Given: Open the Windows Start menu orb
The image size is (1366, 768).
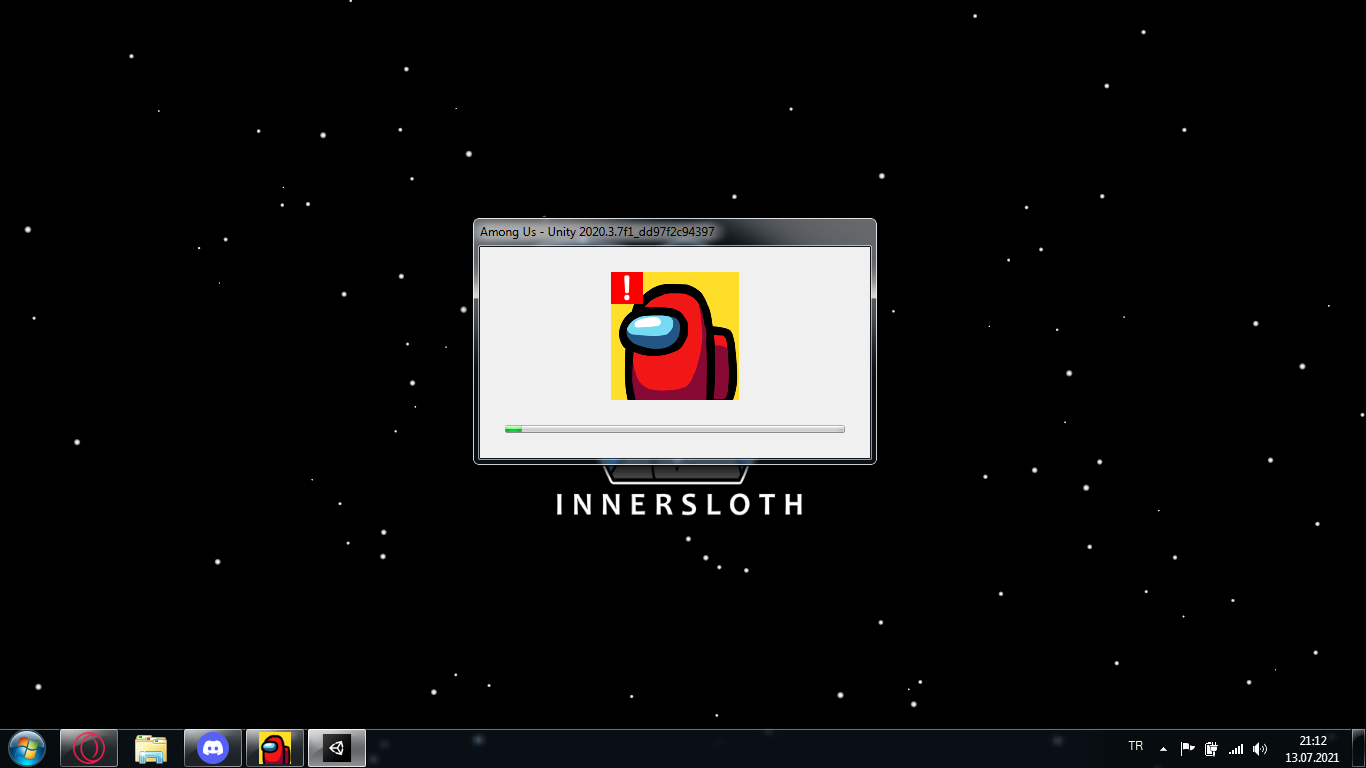Looking at the screenshot, I should 27,748.
